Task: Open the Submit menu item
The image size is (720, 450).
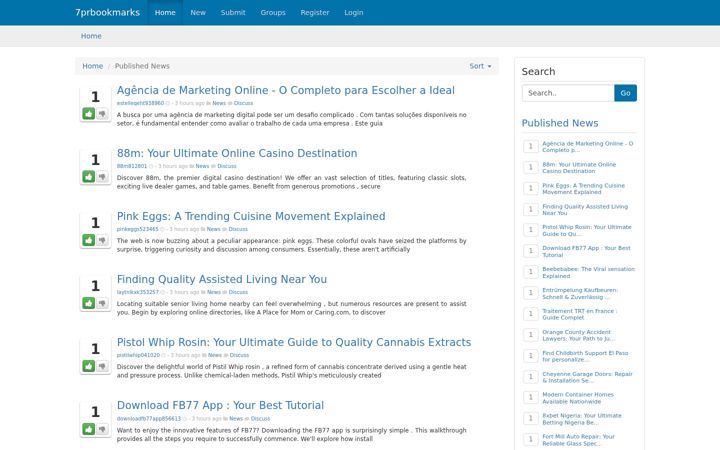Action: click(233, 12)
